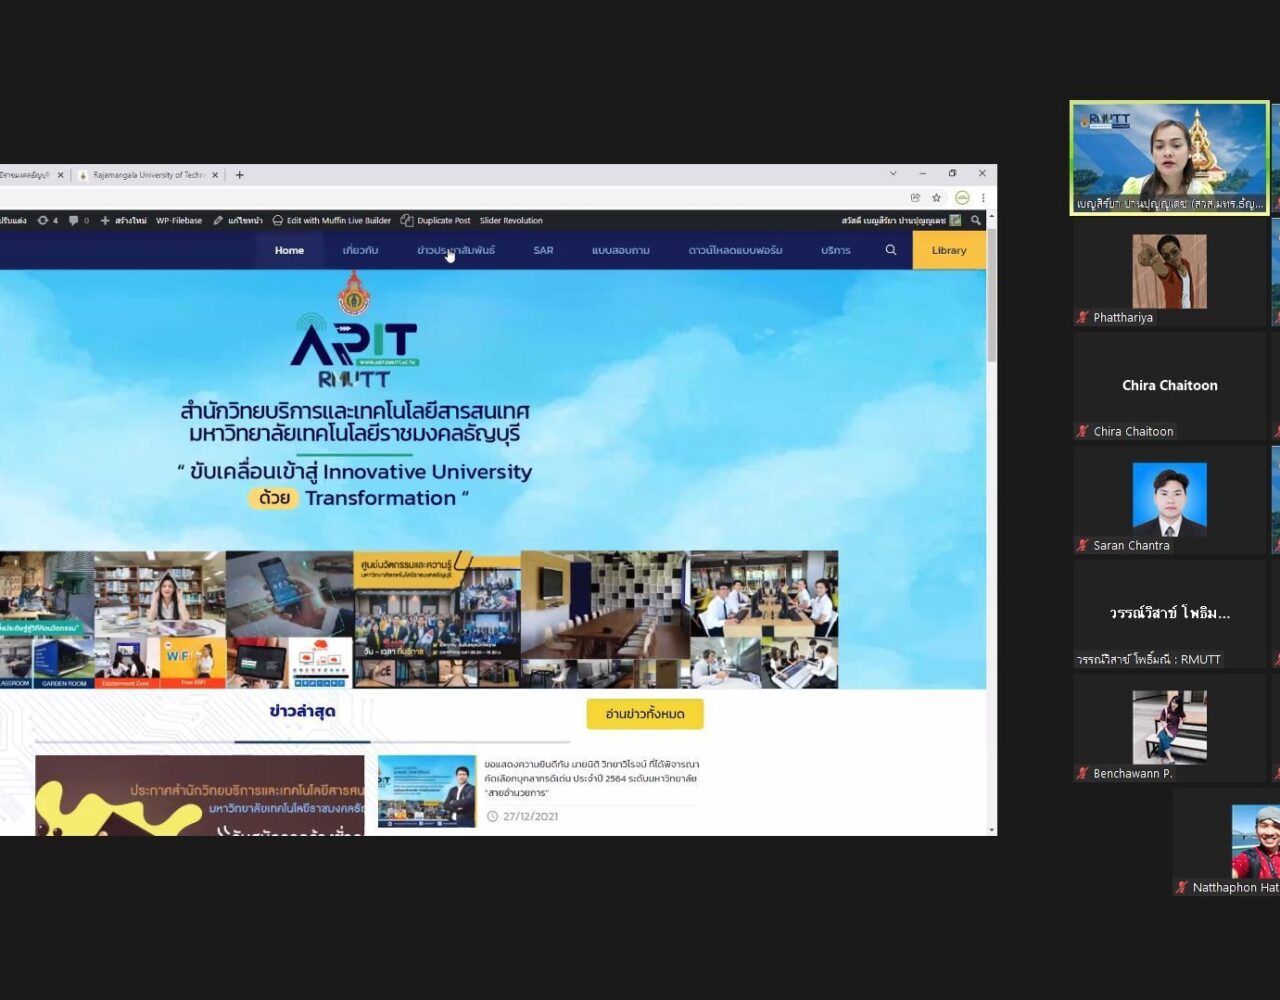Open the user greeting account menu
The image size is (1280, 1000).
(x=901, y=220)
